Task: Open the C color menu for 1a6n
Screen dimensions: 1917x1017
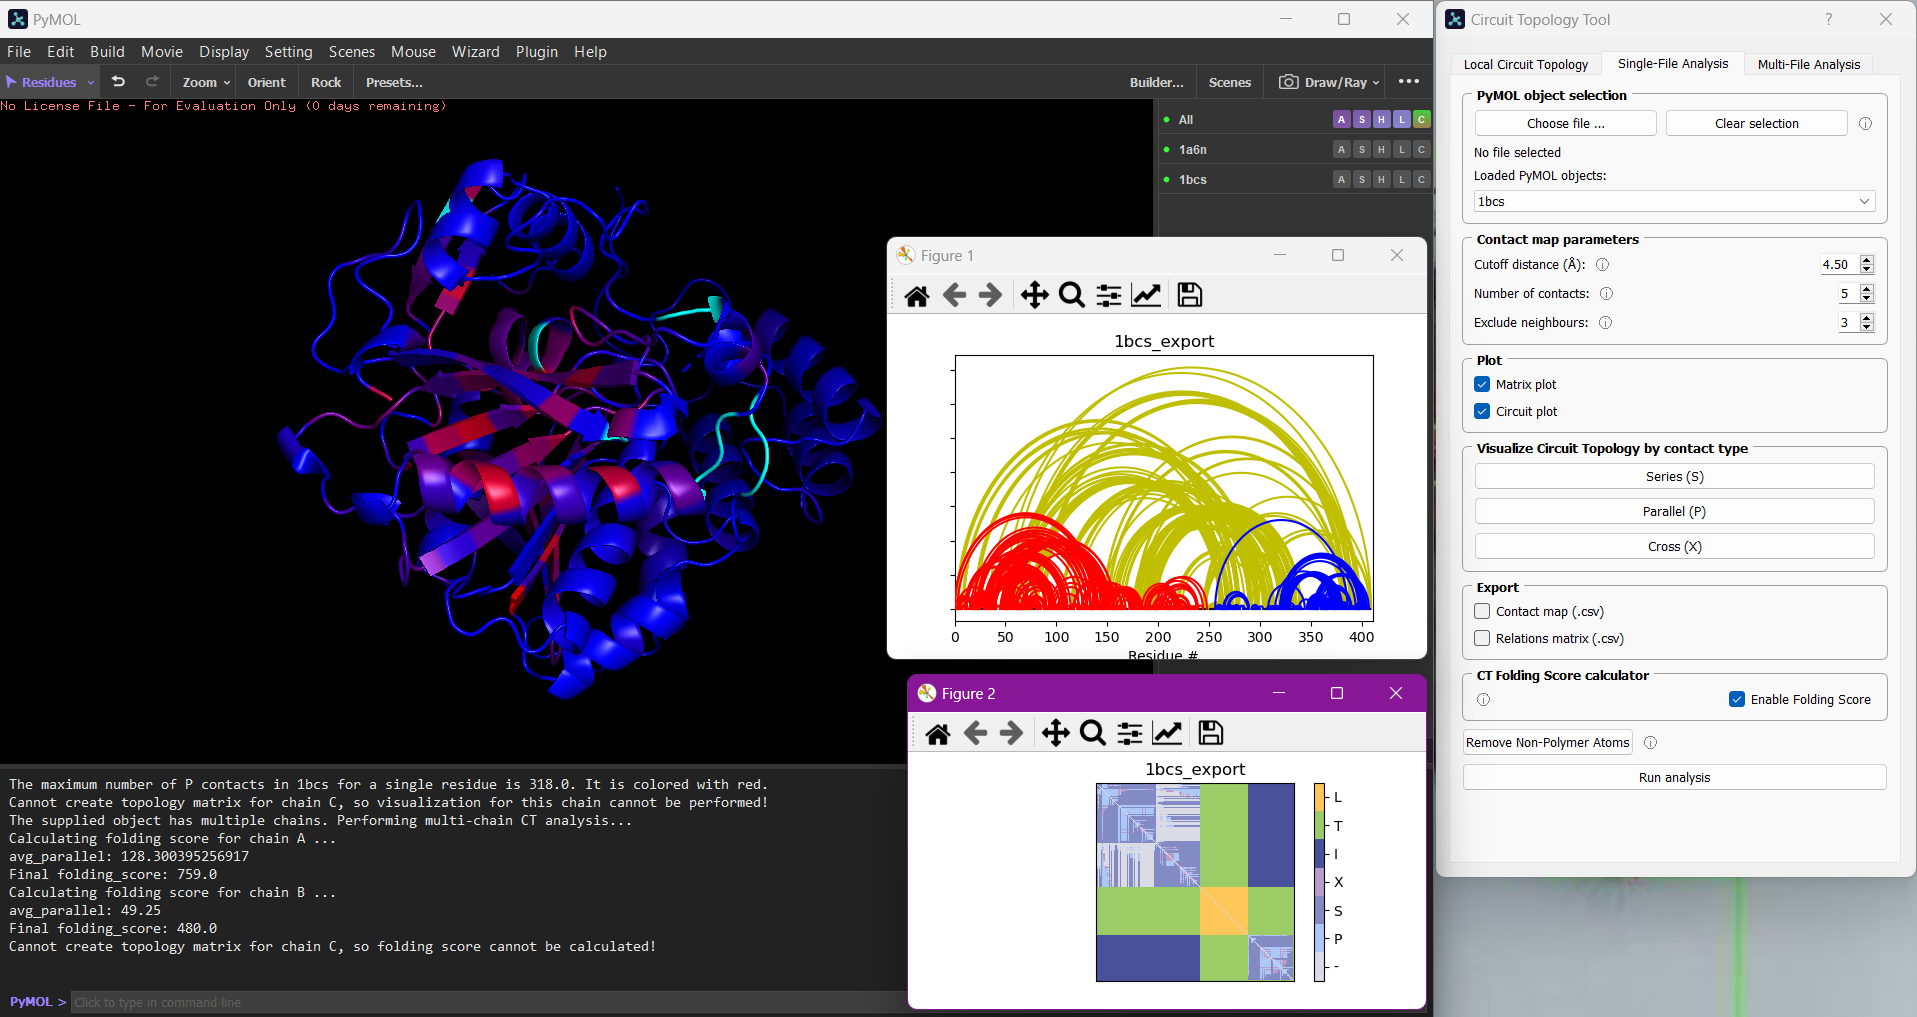Action: coord(1421,150)
